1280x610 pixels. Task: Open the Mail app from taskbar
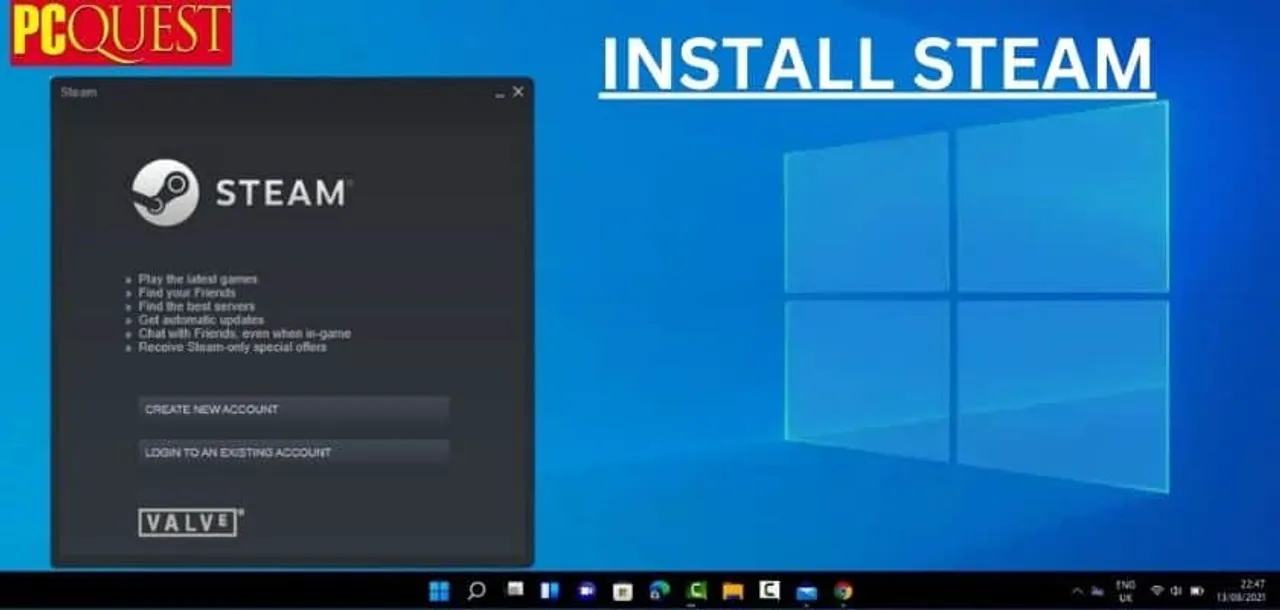tap(806, 592)
